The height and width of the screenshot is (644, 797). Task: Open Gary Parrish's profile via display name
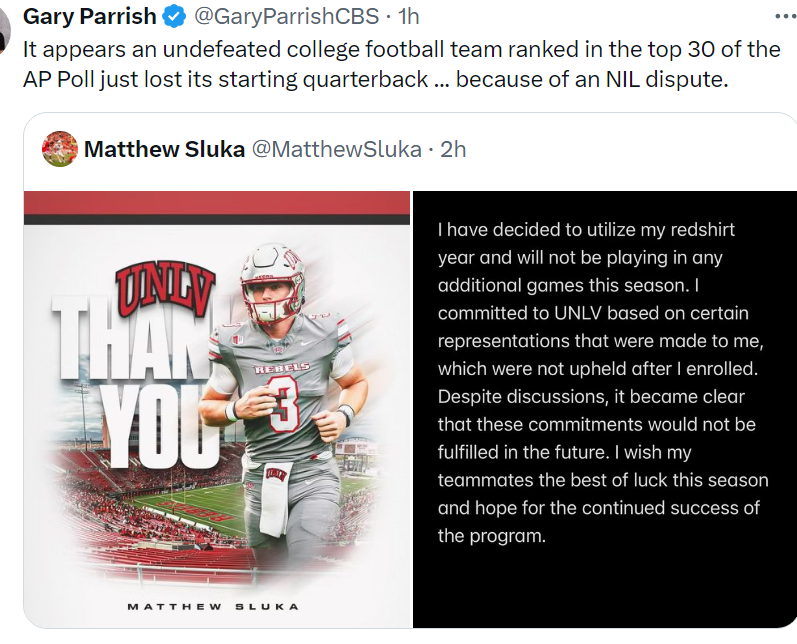pyautogui.click(x=89, y=17)
